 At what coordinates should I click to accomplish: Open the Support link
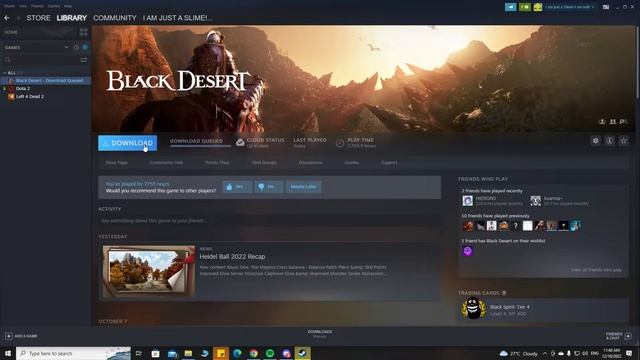[x=389, y=162]
